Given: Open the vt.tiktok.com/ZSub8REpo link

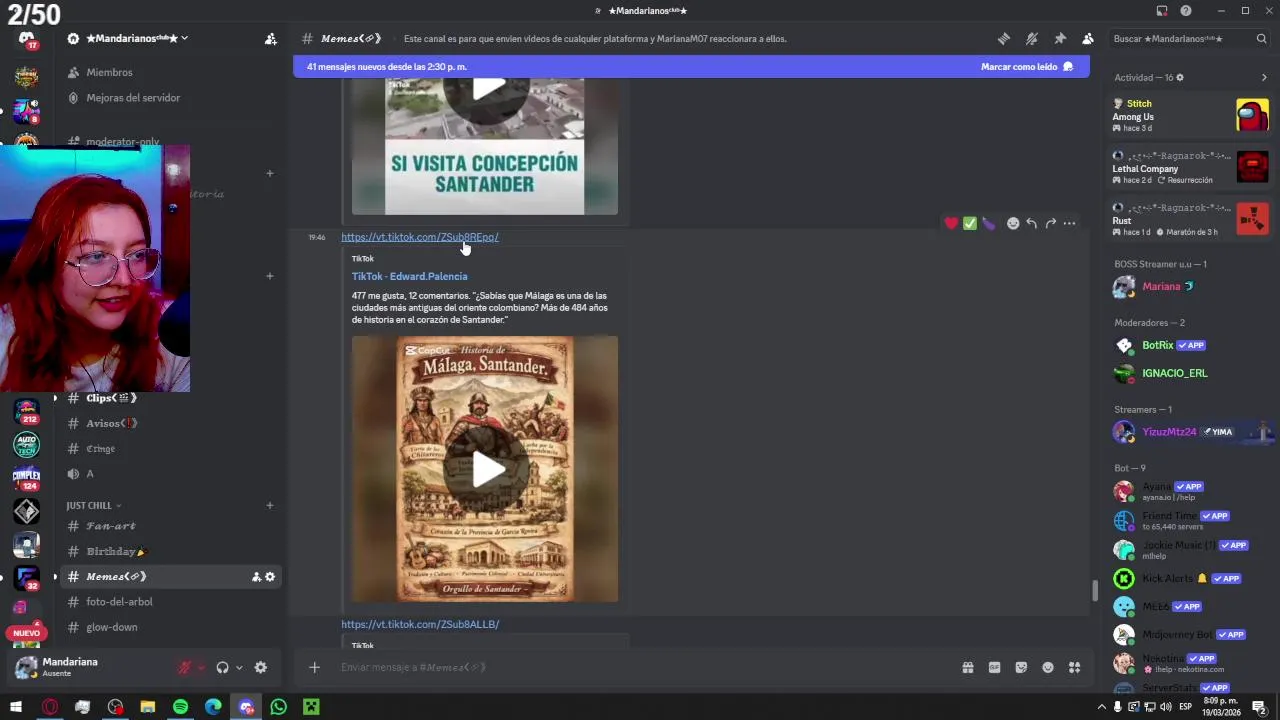Looking at the screenshot, I should click(x=420, y=237).
